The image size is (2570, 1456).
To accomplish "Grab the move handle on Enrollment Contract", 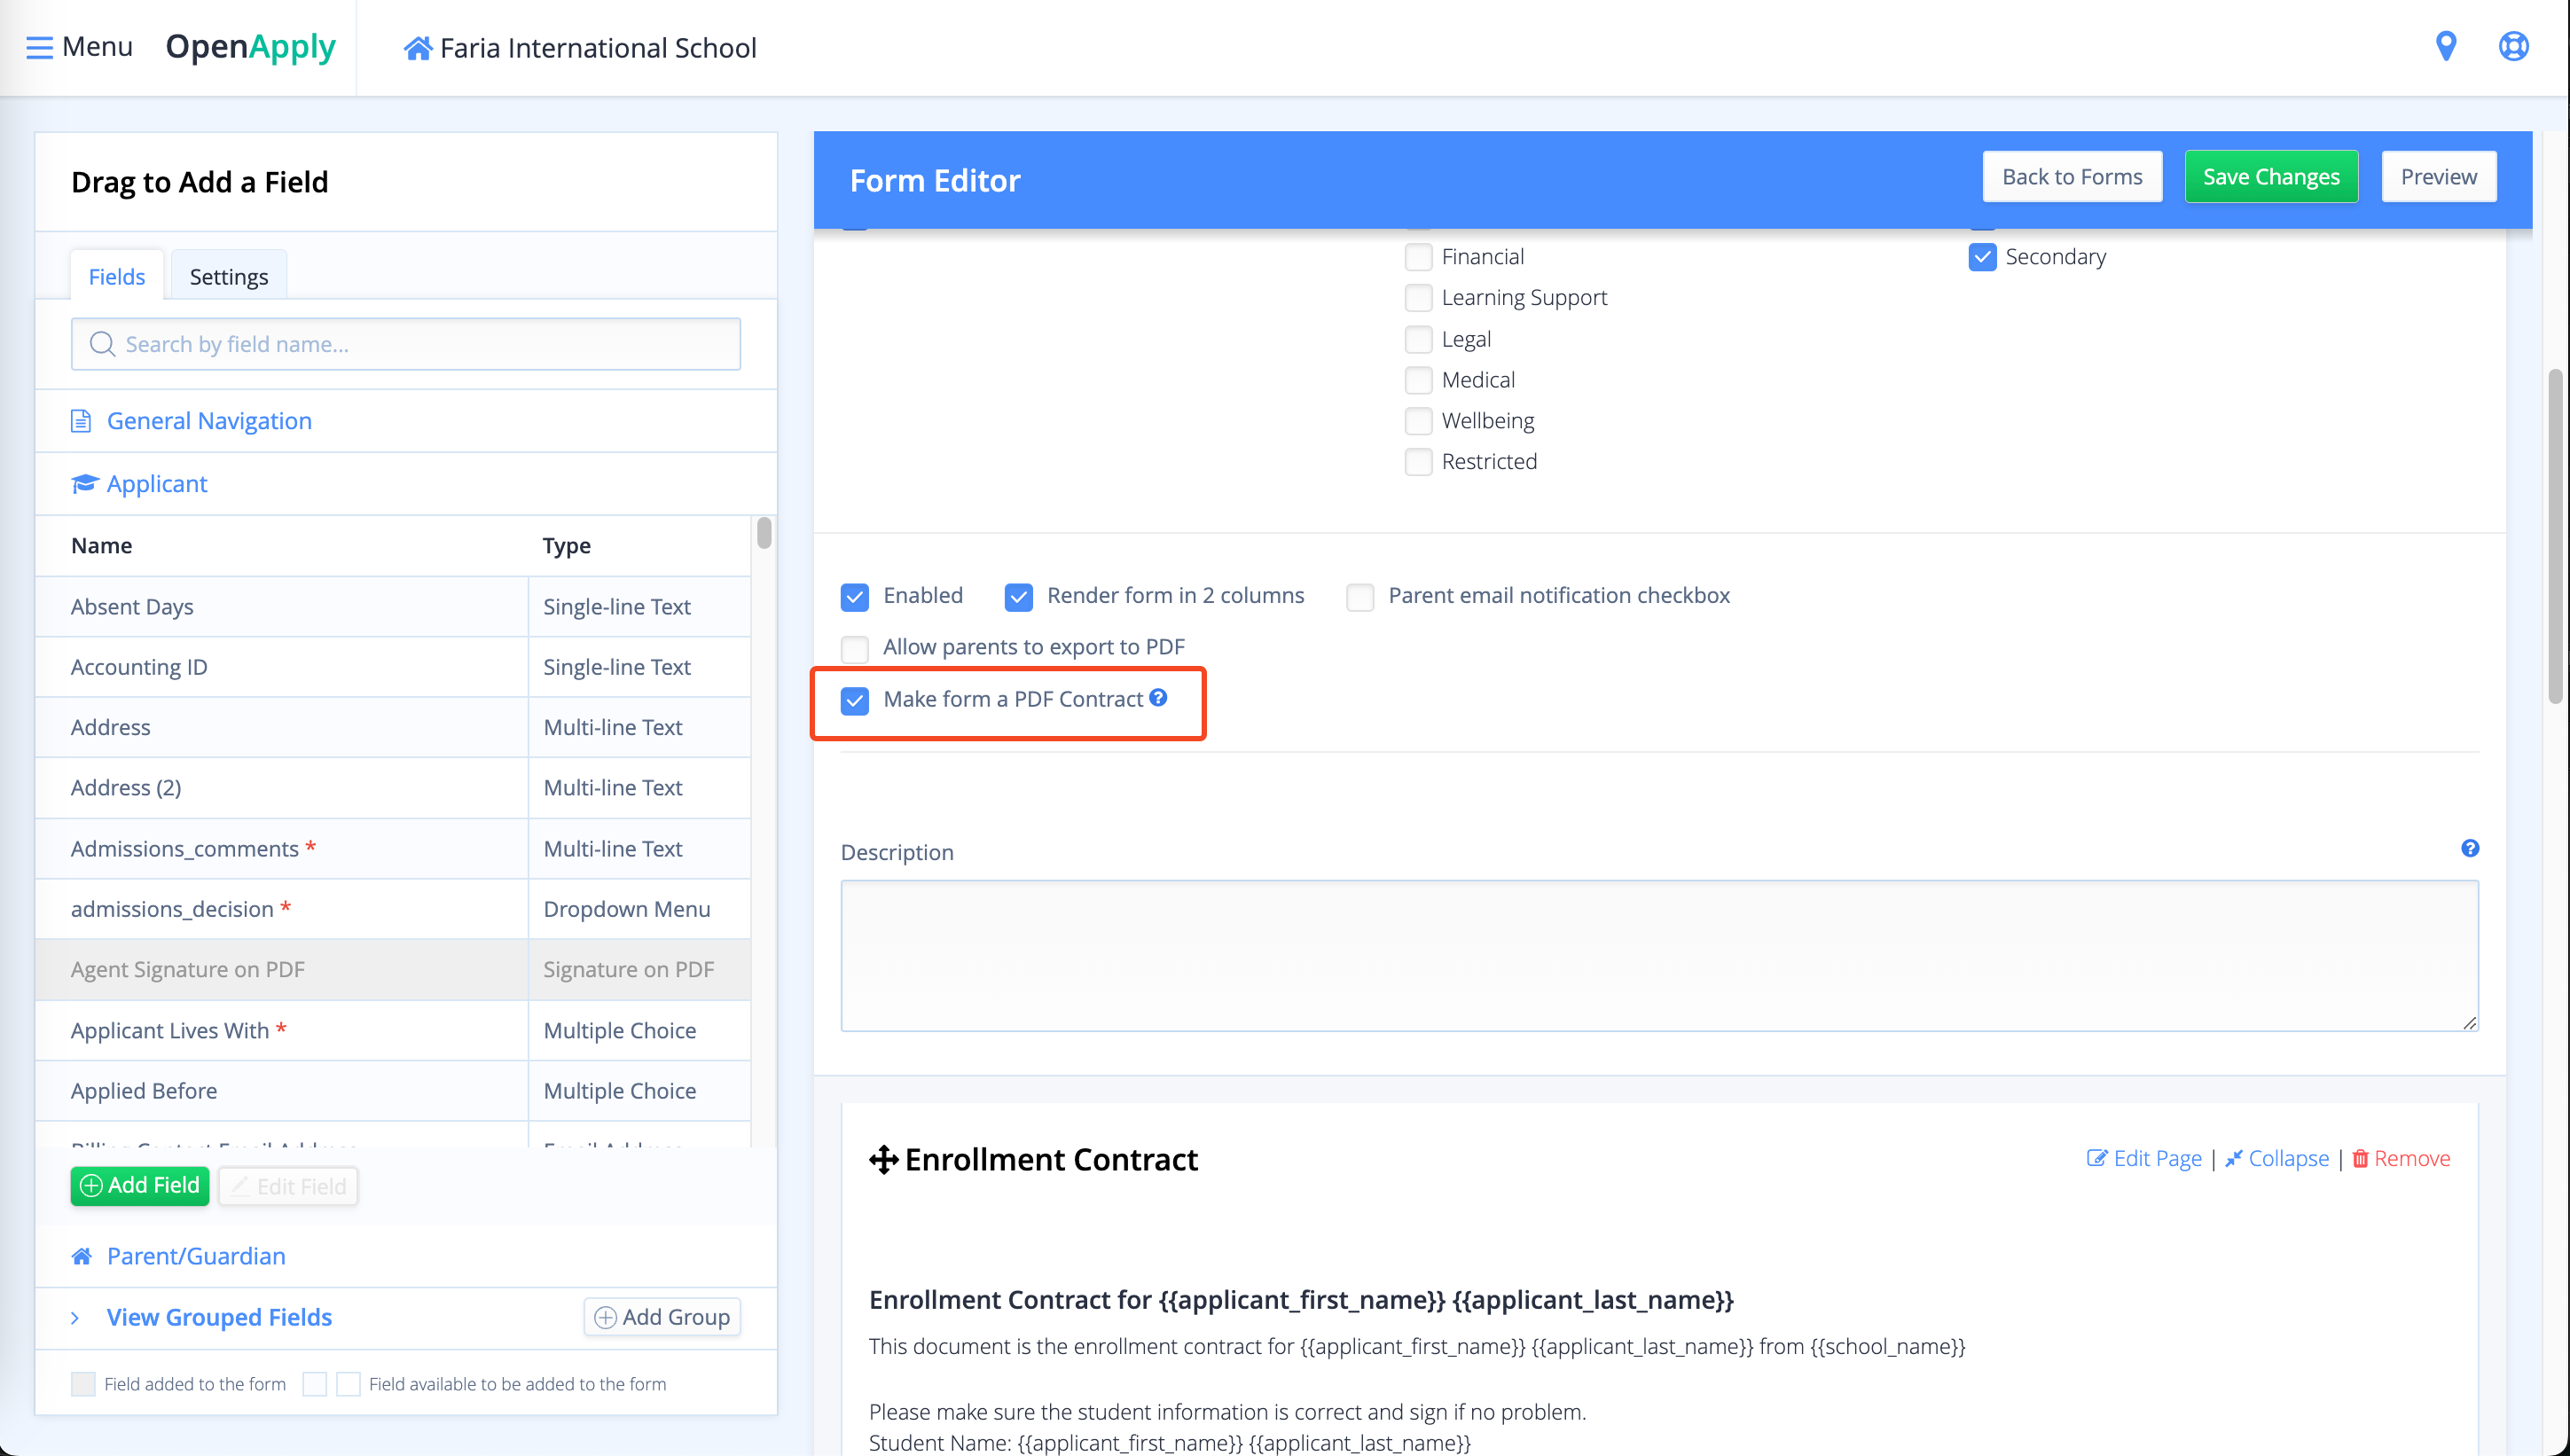I will pos(883,1160).
